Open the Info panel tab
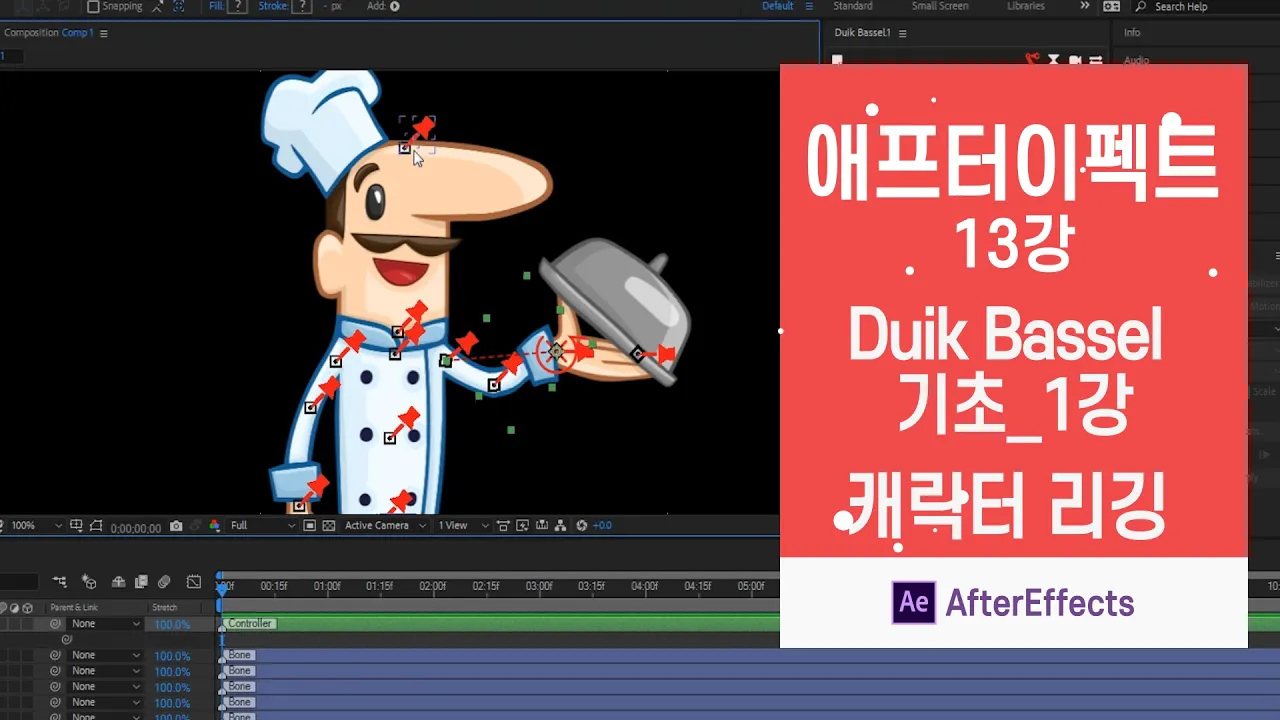1280x720 pixels. tap(1132, 33)
